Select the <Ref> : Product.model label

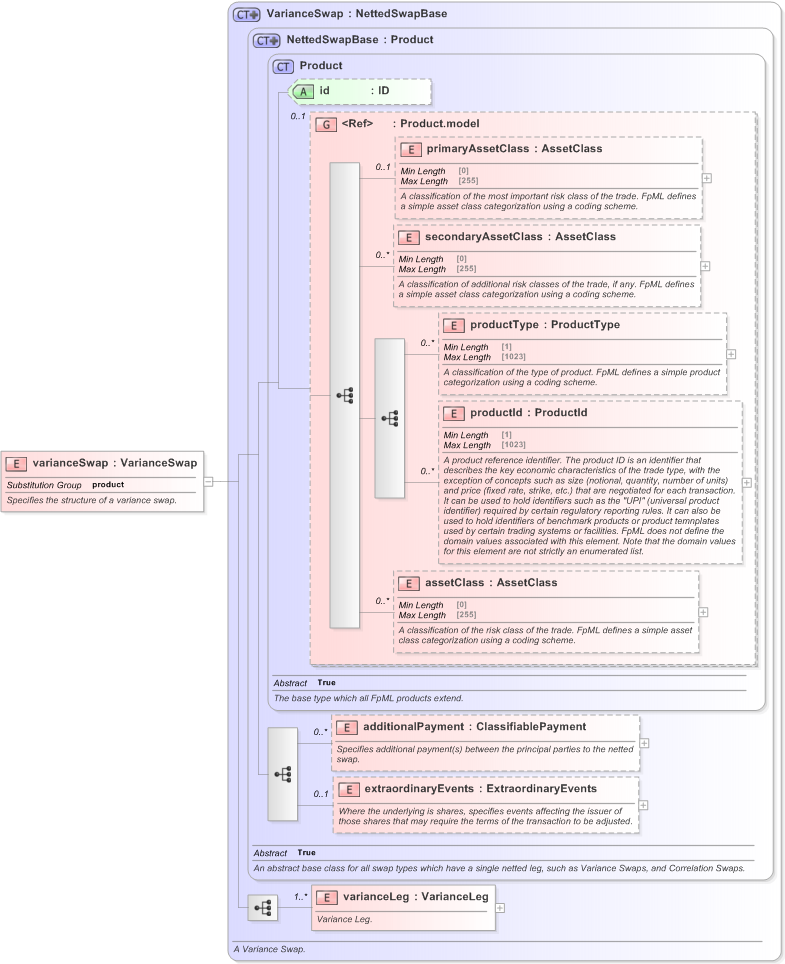(x=410, y=124)
